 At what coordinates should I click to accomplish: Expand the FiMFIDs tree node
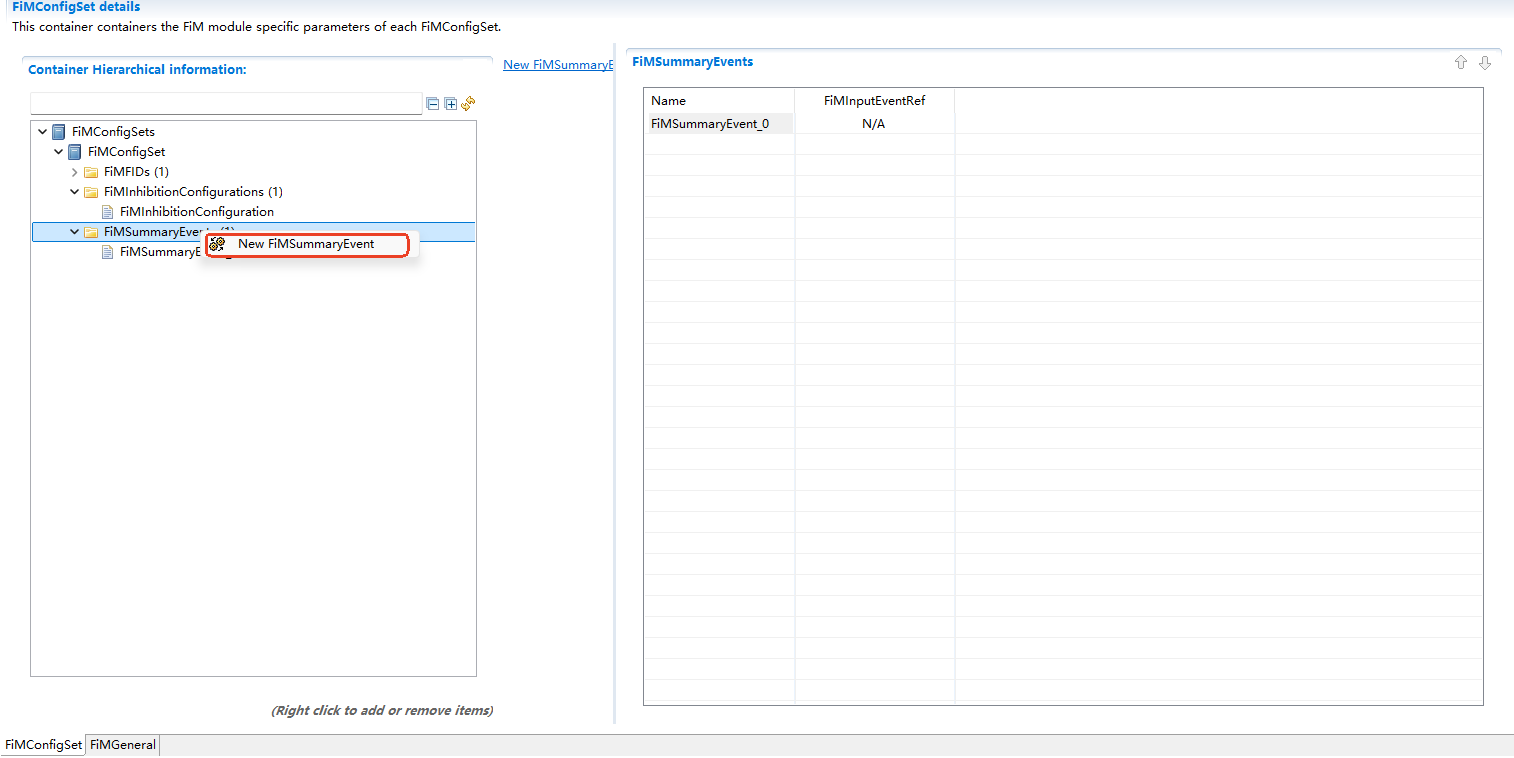(x=74, y=171)
